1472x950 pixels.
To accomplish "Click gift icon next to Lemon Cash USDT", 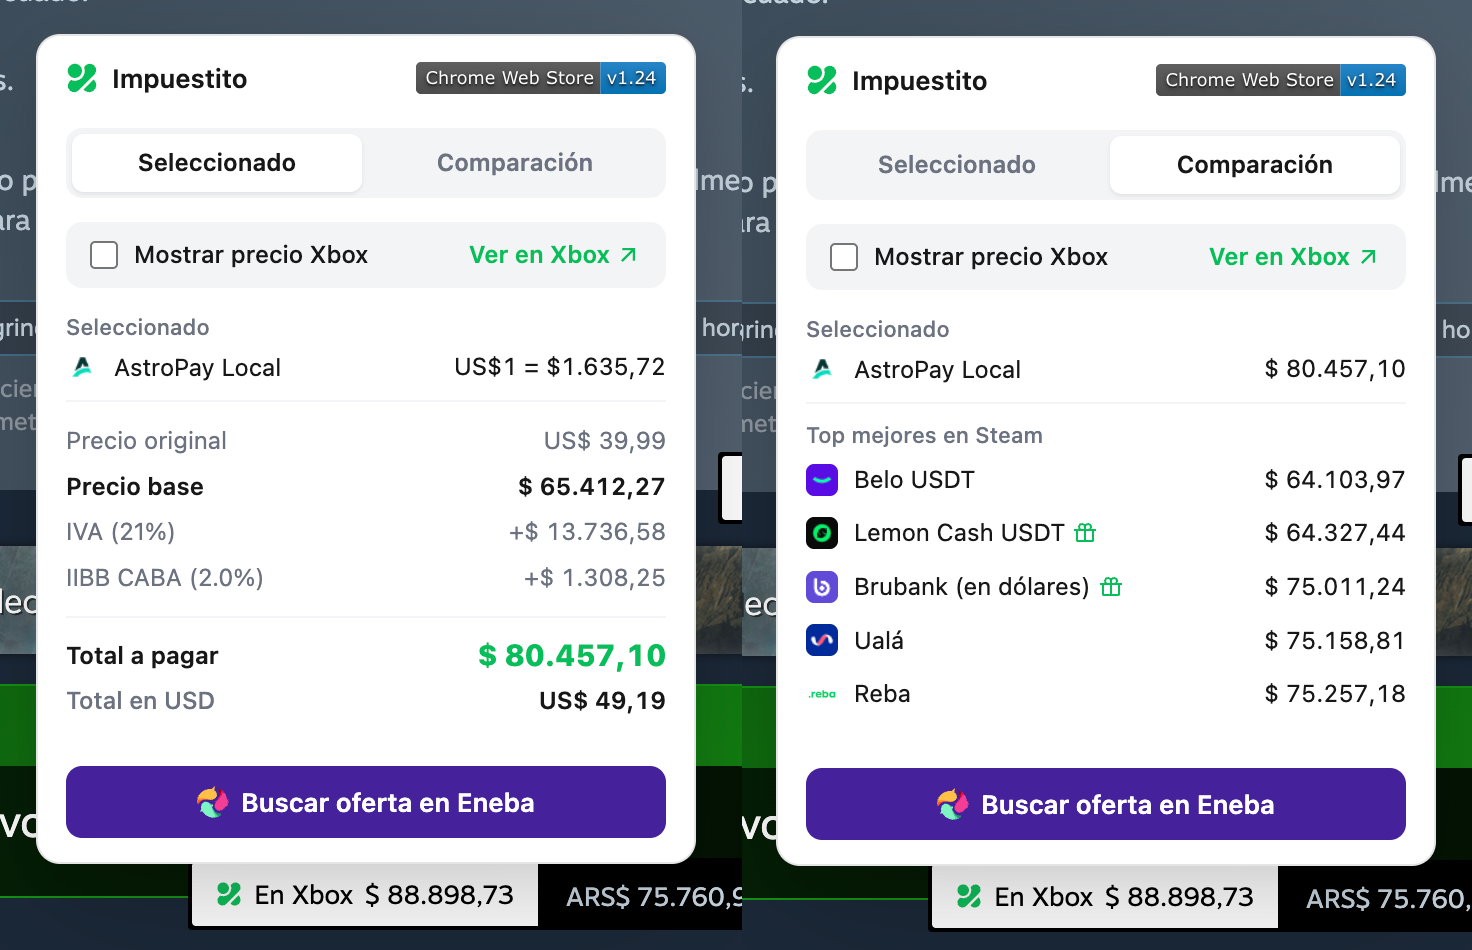I will 1085,533.
